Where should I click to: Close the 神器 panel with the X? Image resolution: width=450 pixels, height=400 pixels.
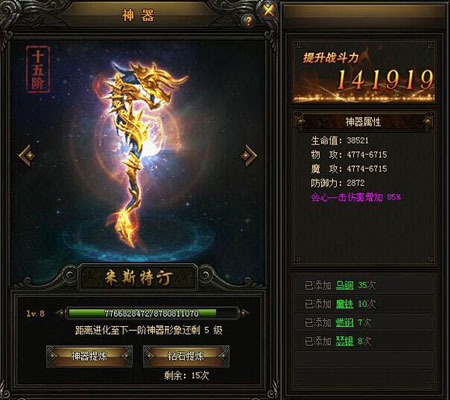(x=269, y=11)
